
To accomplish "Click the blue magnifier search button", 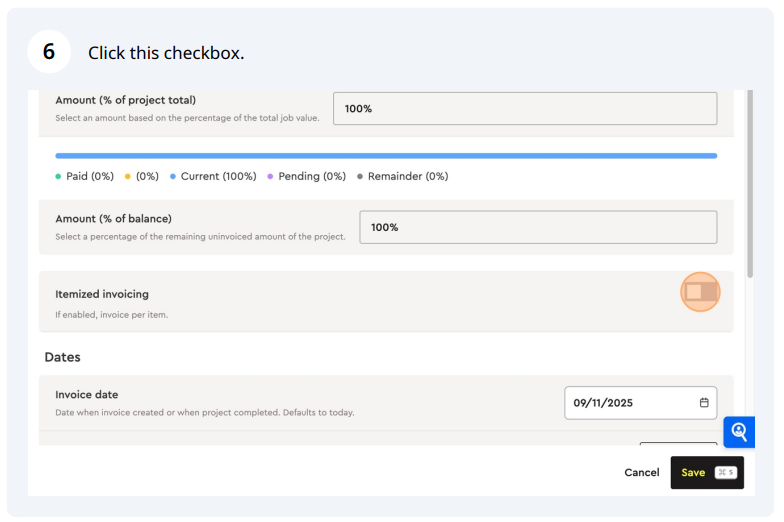I will tap(739, 432).
